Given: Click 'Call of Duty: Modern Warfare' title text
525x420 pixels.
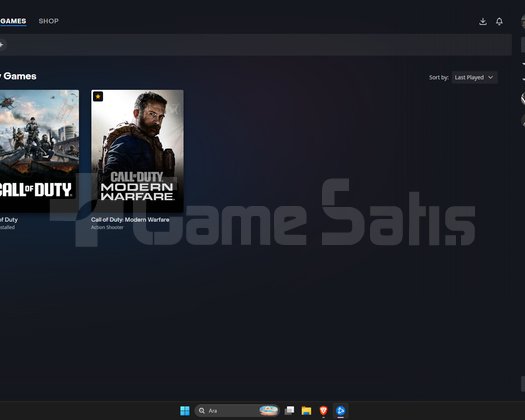Looking at the screenshot, I should point(130,220).
